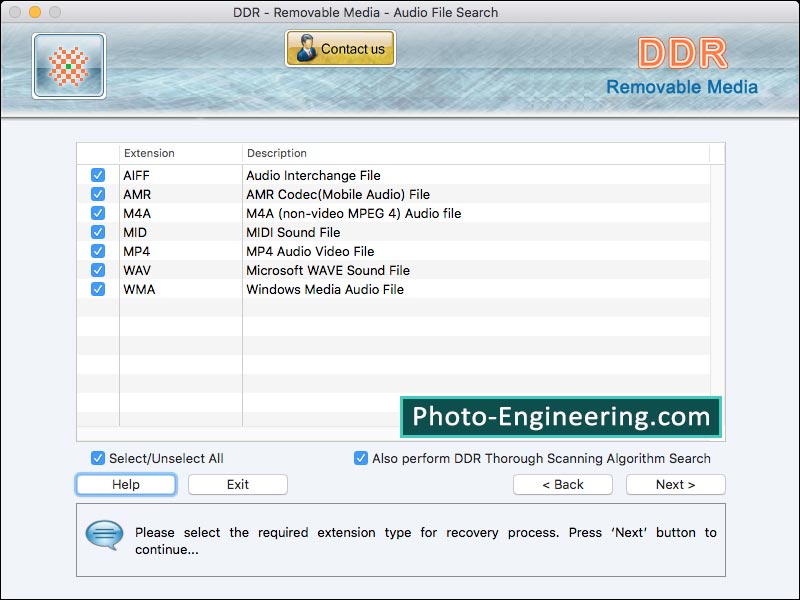Screen dimensions: 800x600
Task: Click the Extension column header
Action: click(151, 153)
